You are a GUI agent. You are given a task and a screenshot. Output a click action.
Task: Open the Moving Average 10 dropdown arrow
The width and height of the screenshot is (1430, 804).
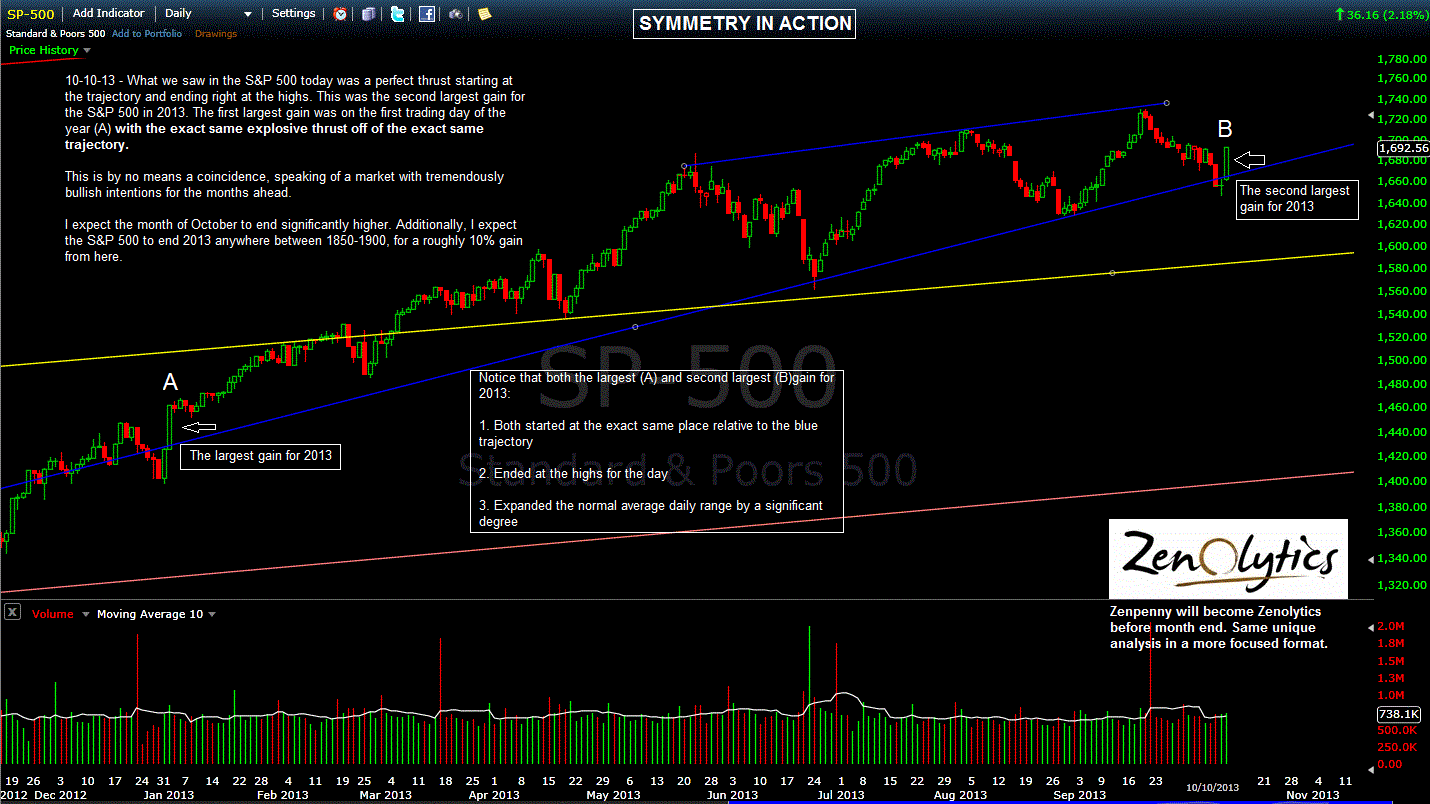point(212,614)
